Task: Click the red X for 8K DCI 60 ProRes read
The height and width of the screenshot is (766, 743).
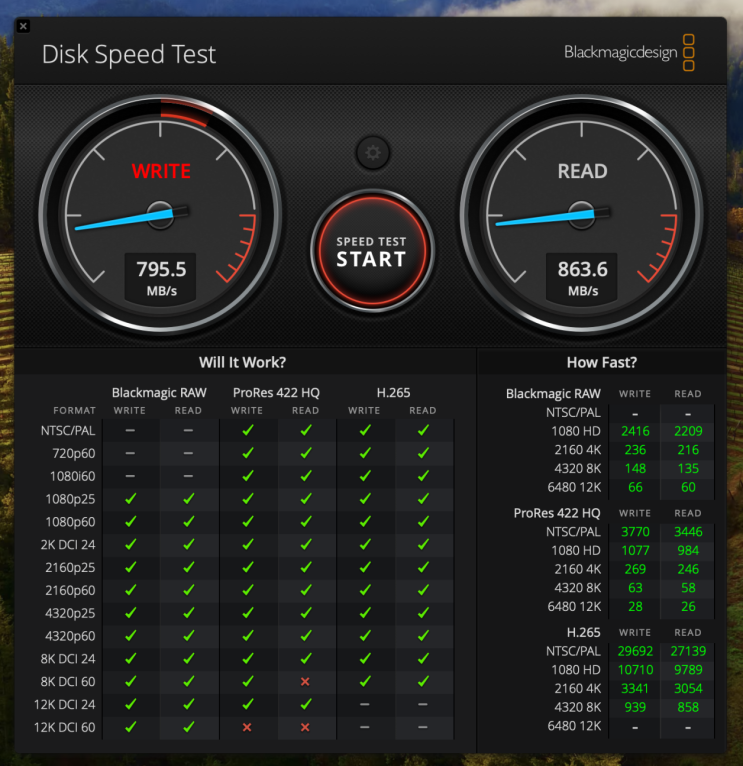Action: [x=305, y=681]
